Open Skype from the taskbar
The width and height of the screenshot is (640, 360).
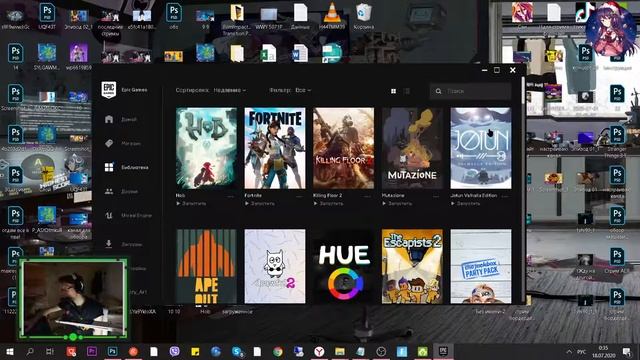coord(237,351)
